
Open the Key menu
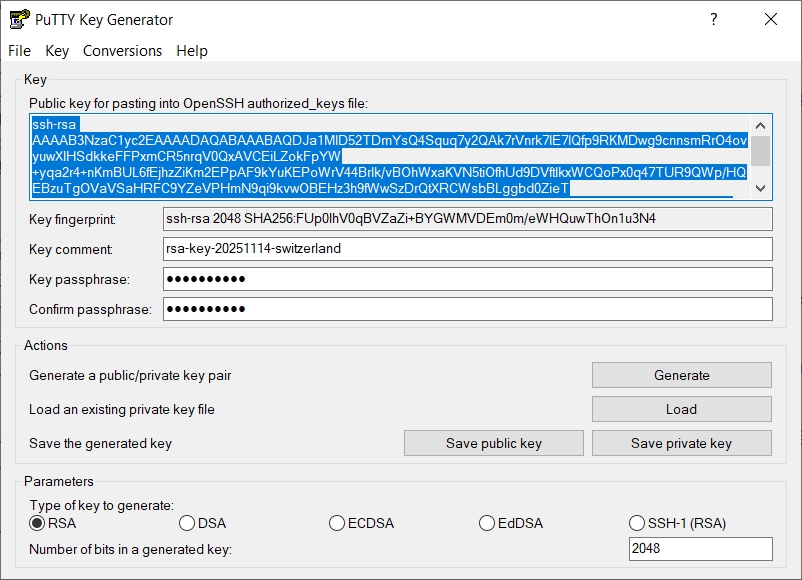coord(57,51)
